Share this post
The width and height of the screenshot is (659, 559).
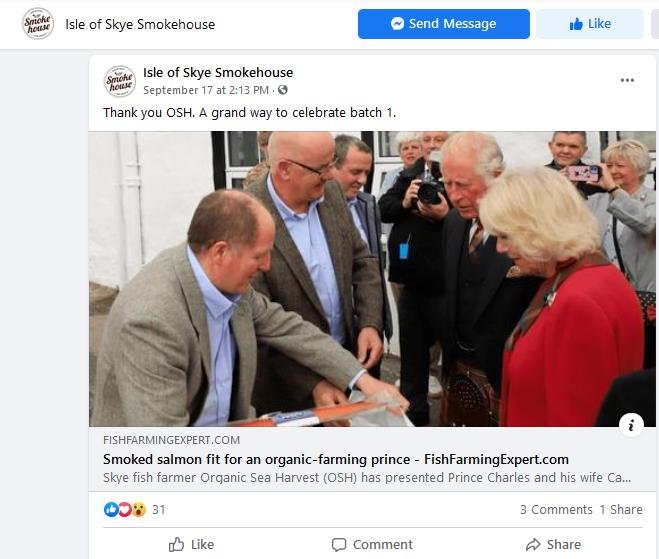point(554,545)
